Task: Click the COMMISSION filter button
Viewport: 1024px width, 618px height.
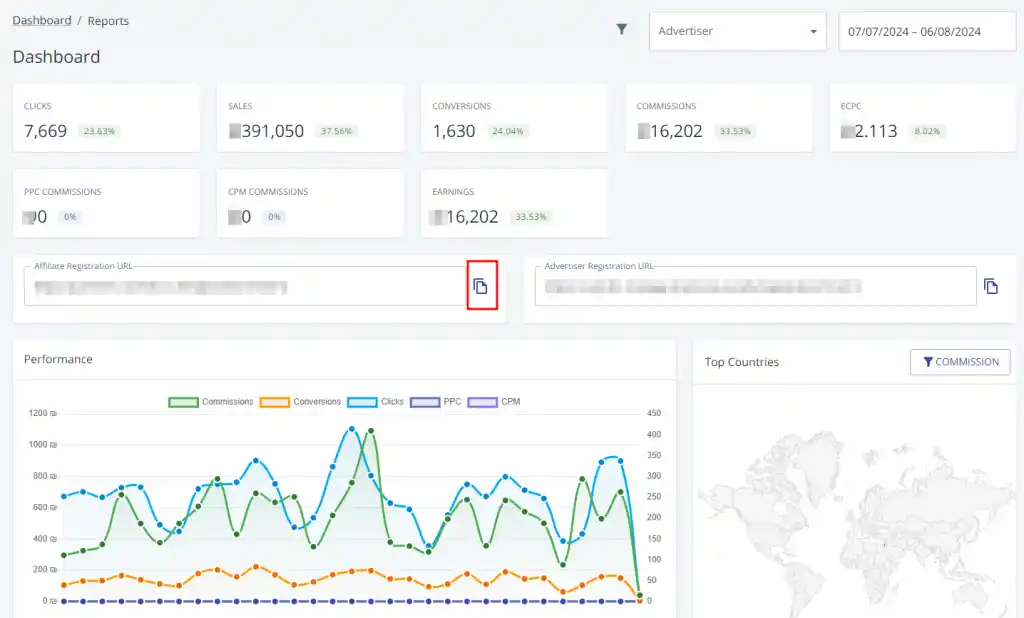Action: tap(960, 362)
